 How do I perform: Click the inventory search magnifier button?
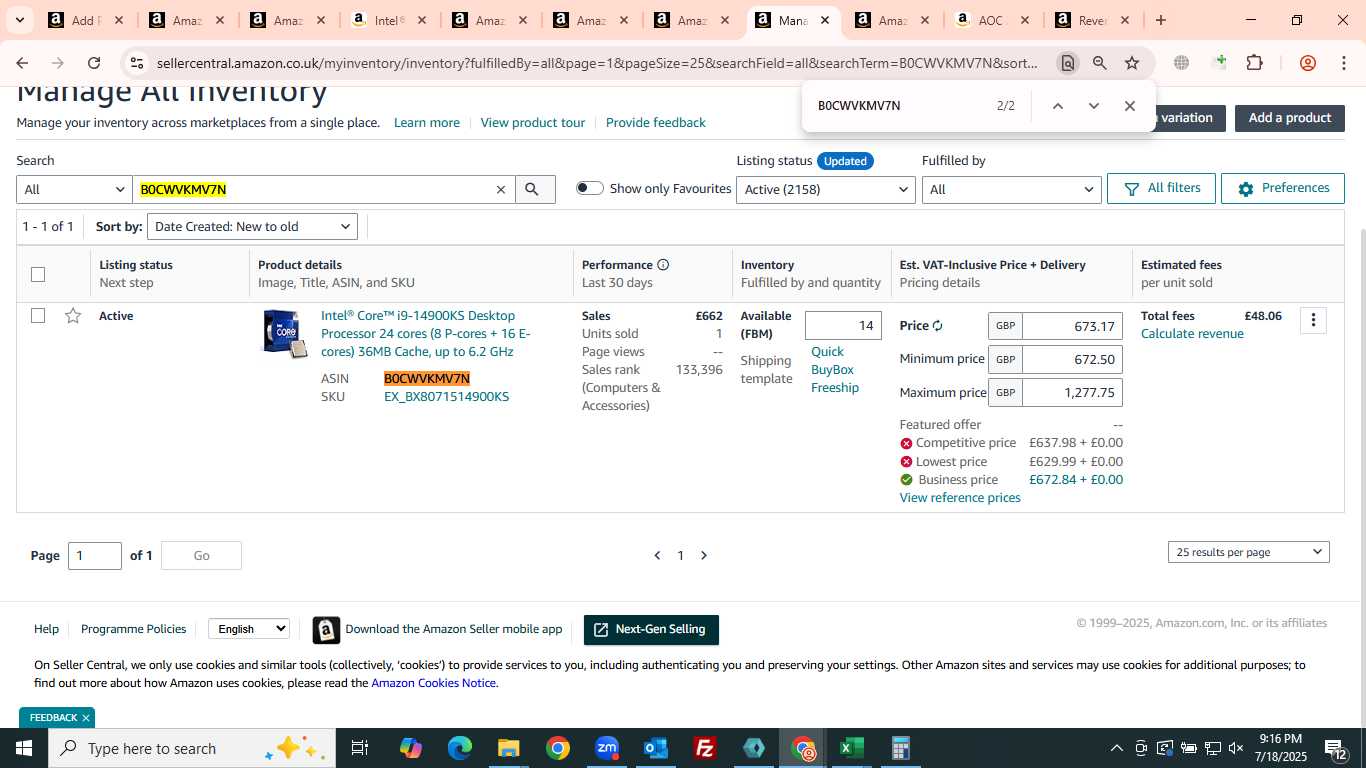pos(535,189)
